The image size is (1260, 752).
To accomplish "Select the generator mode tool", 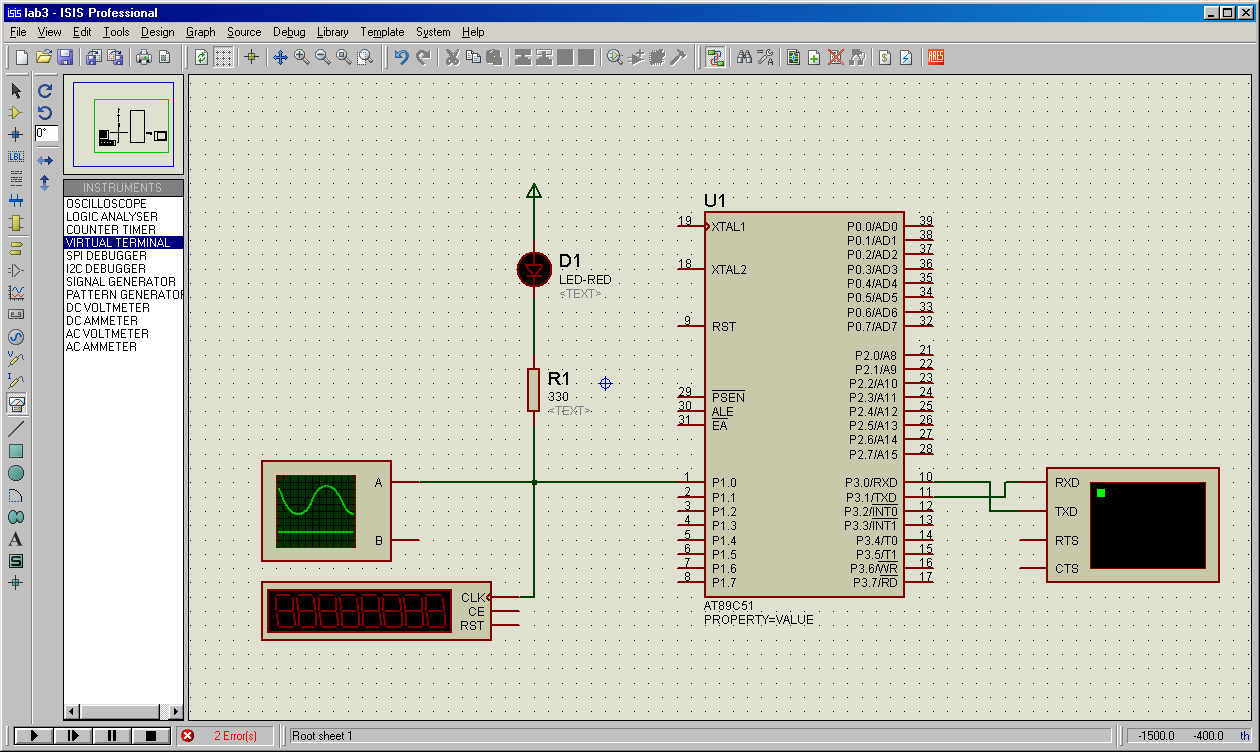I will tap(15, 337).
